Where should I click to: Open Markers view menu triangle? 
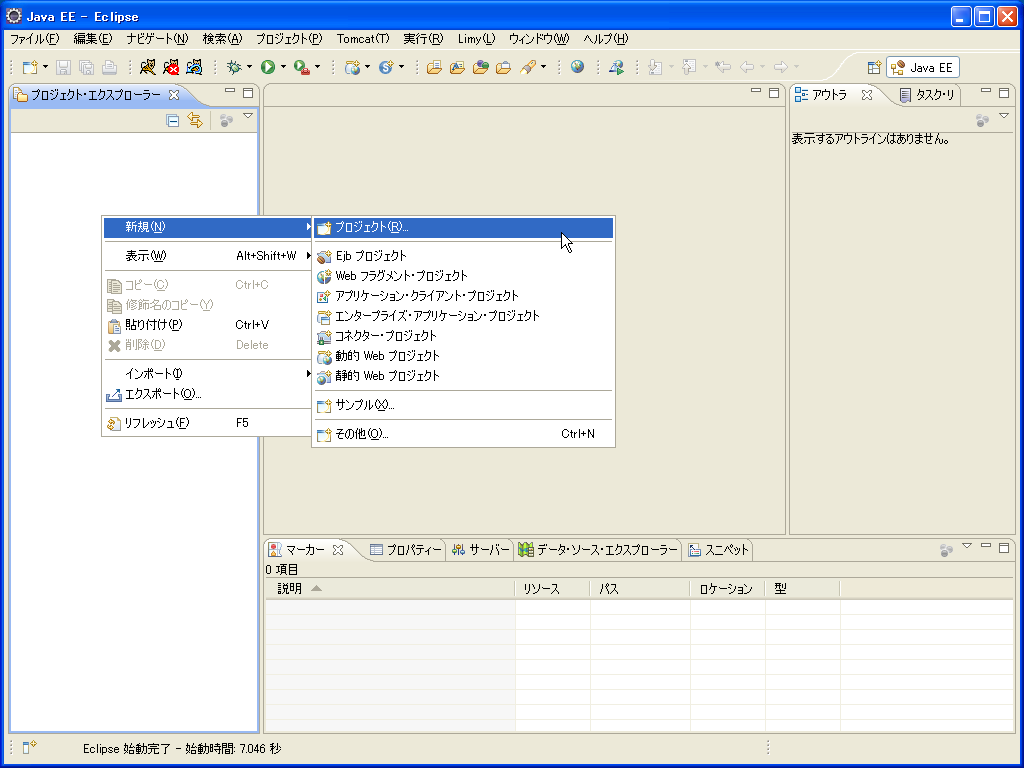967,546
